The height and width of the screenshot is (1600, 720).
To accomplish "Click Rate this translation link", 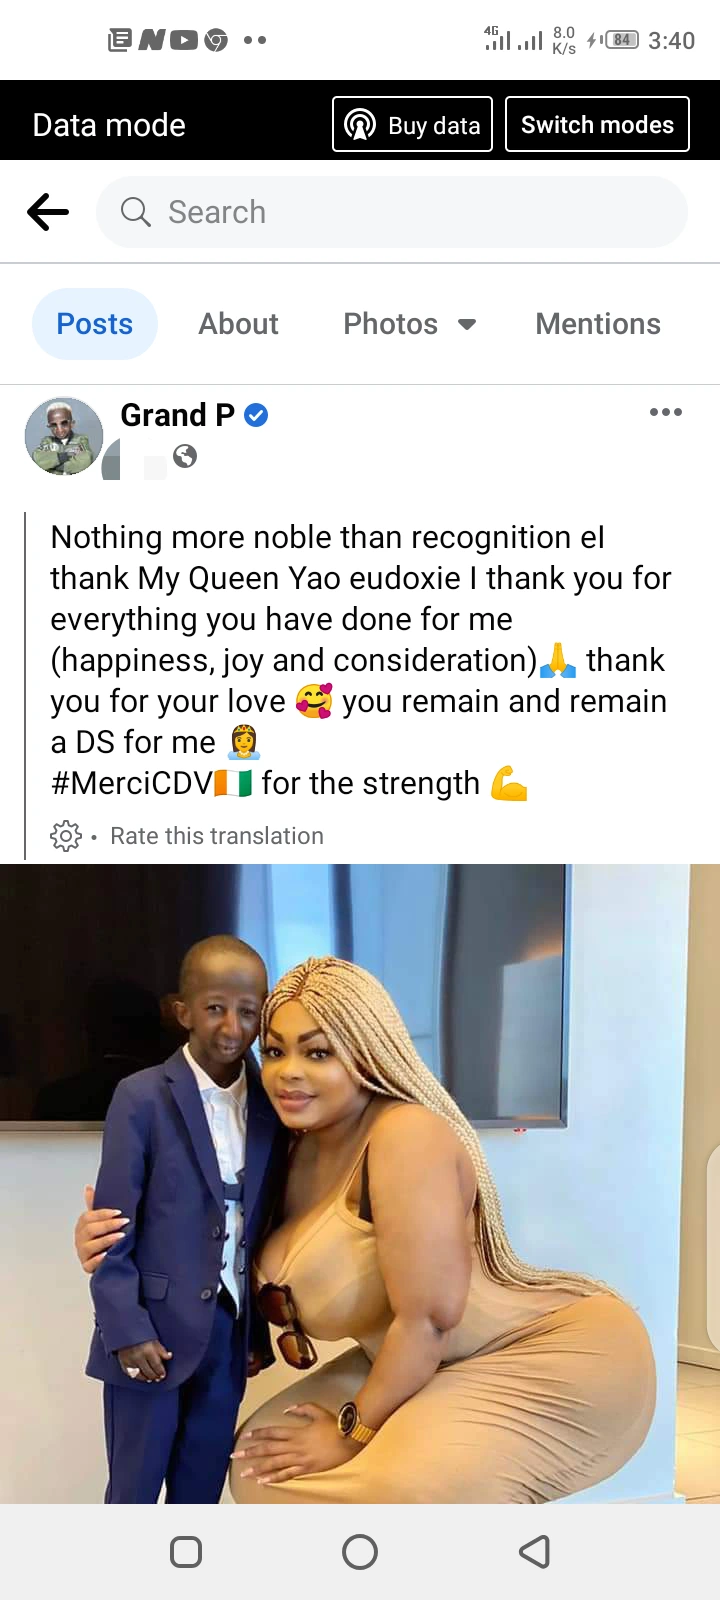I will coord(217,836).
